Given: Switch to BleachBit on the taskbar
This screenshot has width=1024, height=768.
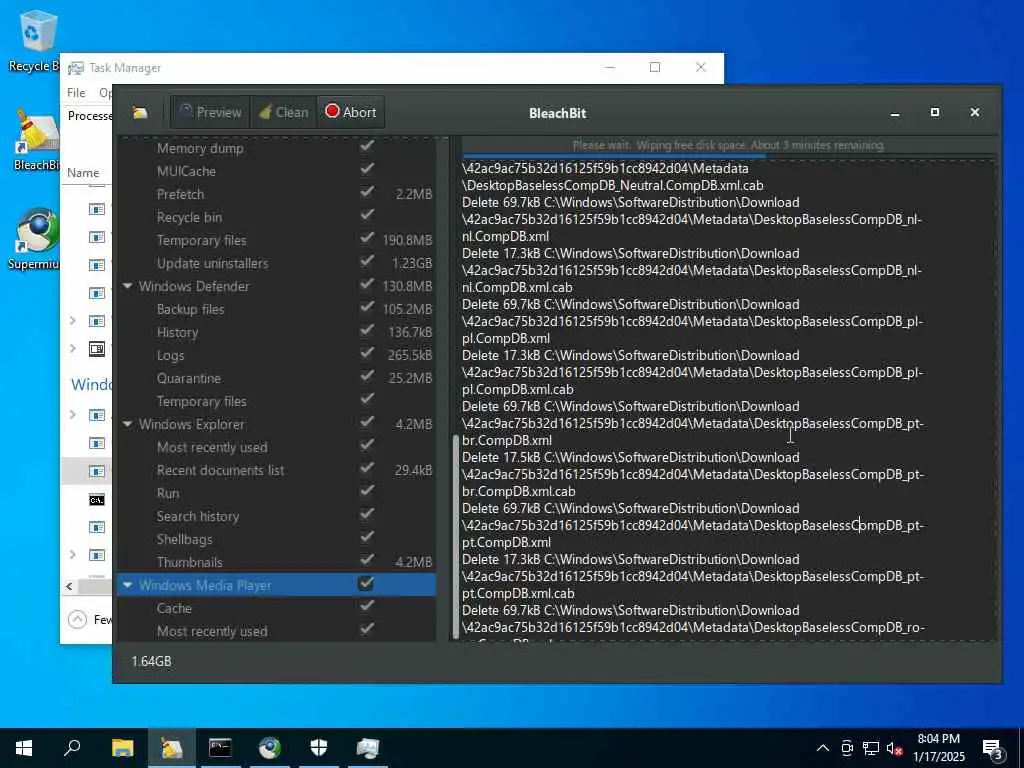Looking at the screenshot, I should tap(171, 748).
